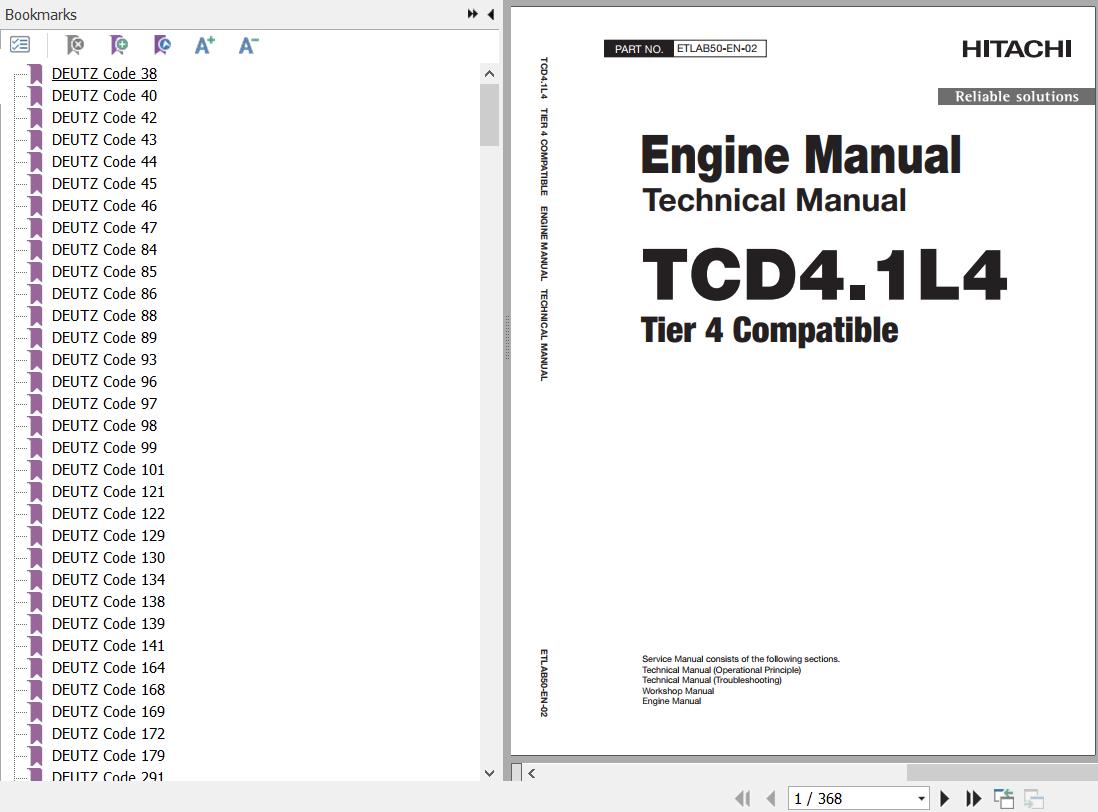Open bookmark DEUTZ Code 44
Image resolution: width=1098 pixels, height=812 pixels.
coord(104,162)
